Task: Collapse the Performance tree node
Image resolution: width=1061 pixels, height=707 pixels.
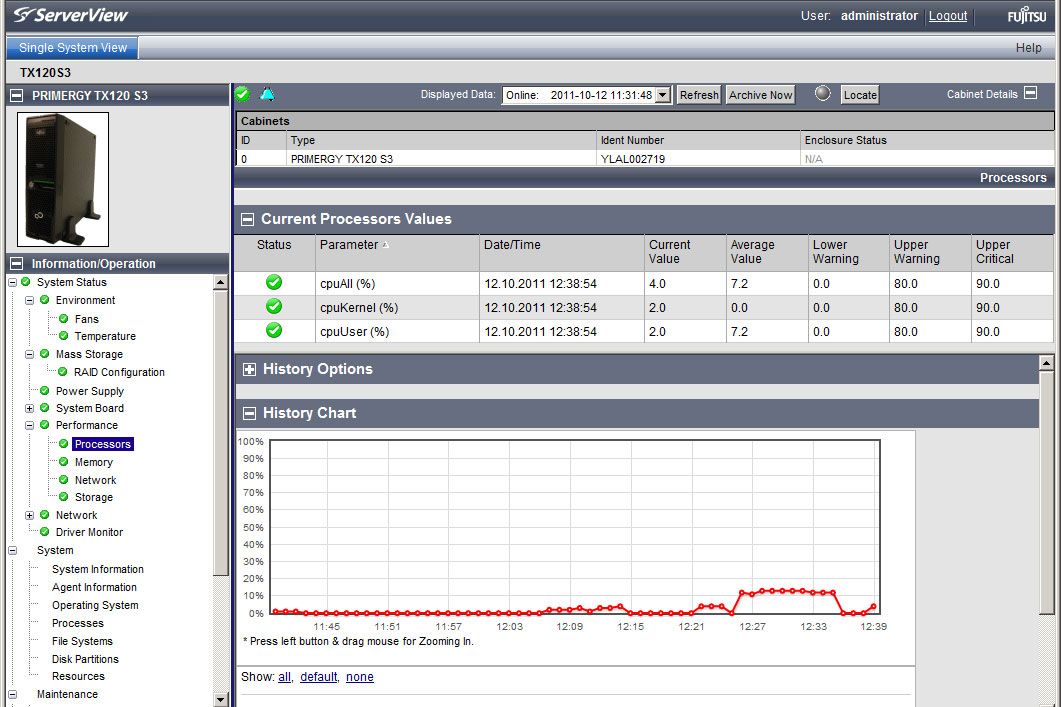Action: (29, 426)
